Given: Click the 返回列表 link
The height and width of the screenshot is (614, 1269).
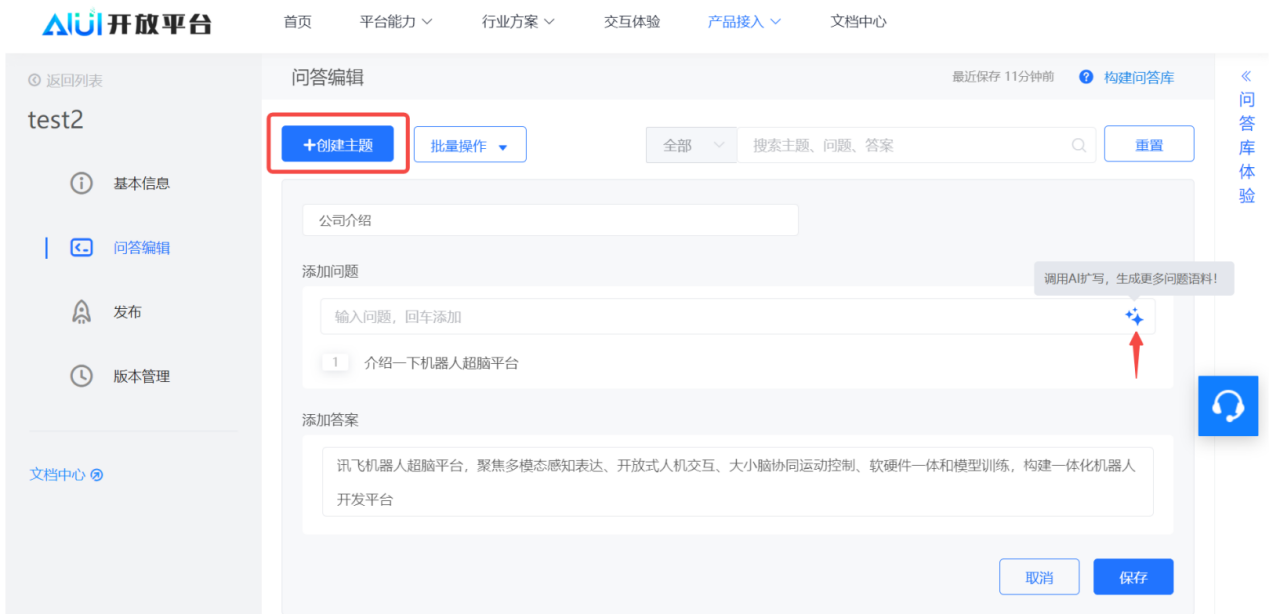Looking at the screenshot, I should point(66,80).
